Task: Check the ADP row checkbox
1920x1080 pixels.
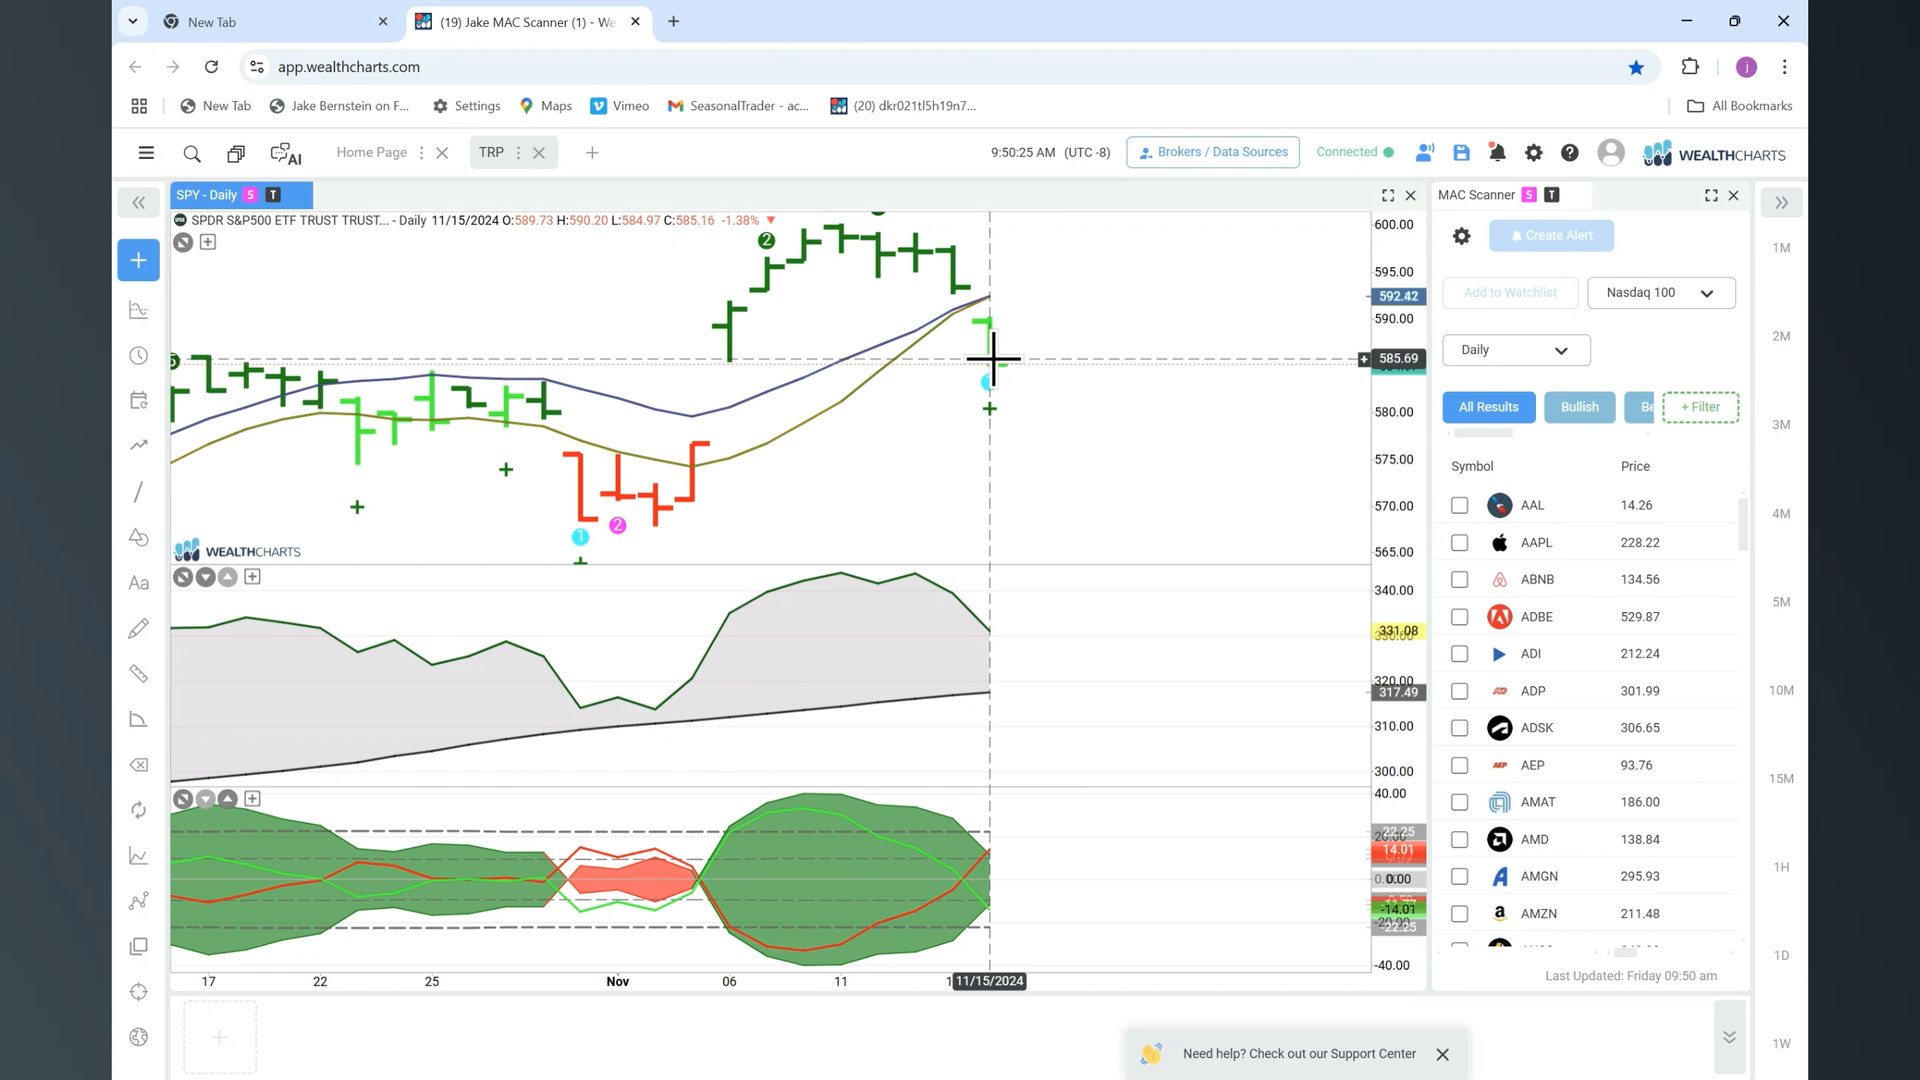Action: (1460, 691)
